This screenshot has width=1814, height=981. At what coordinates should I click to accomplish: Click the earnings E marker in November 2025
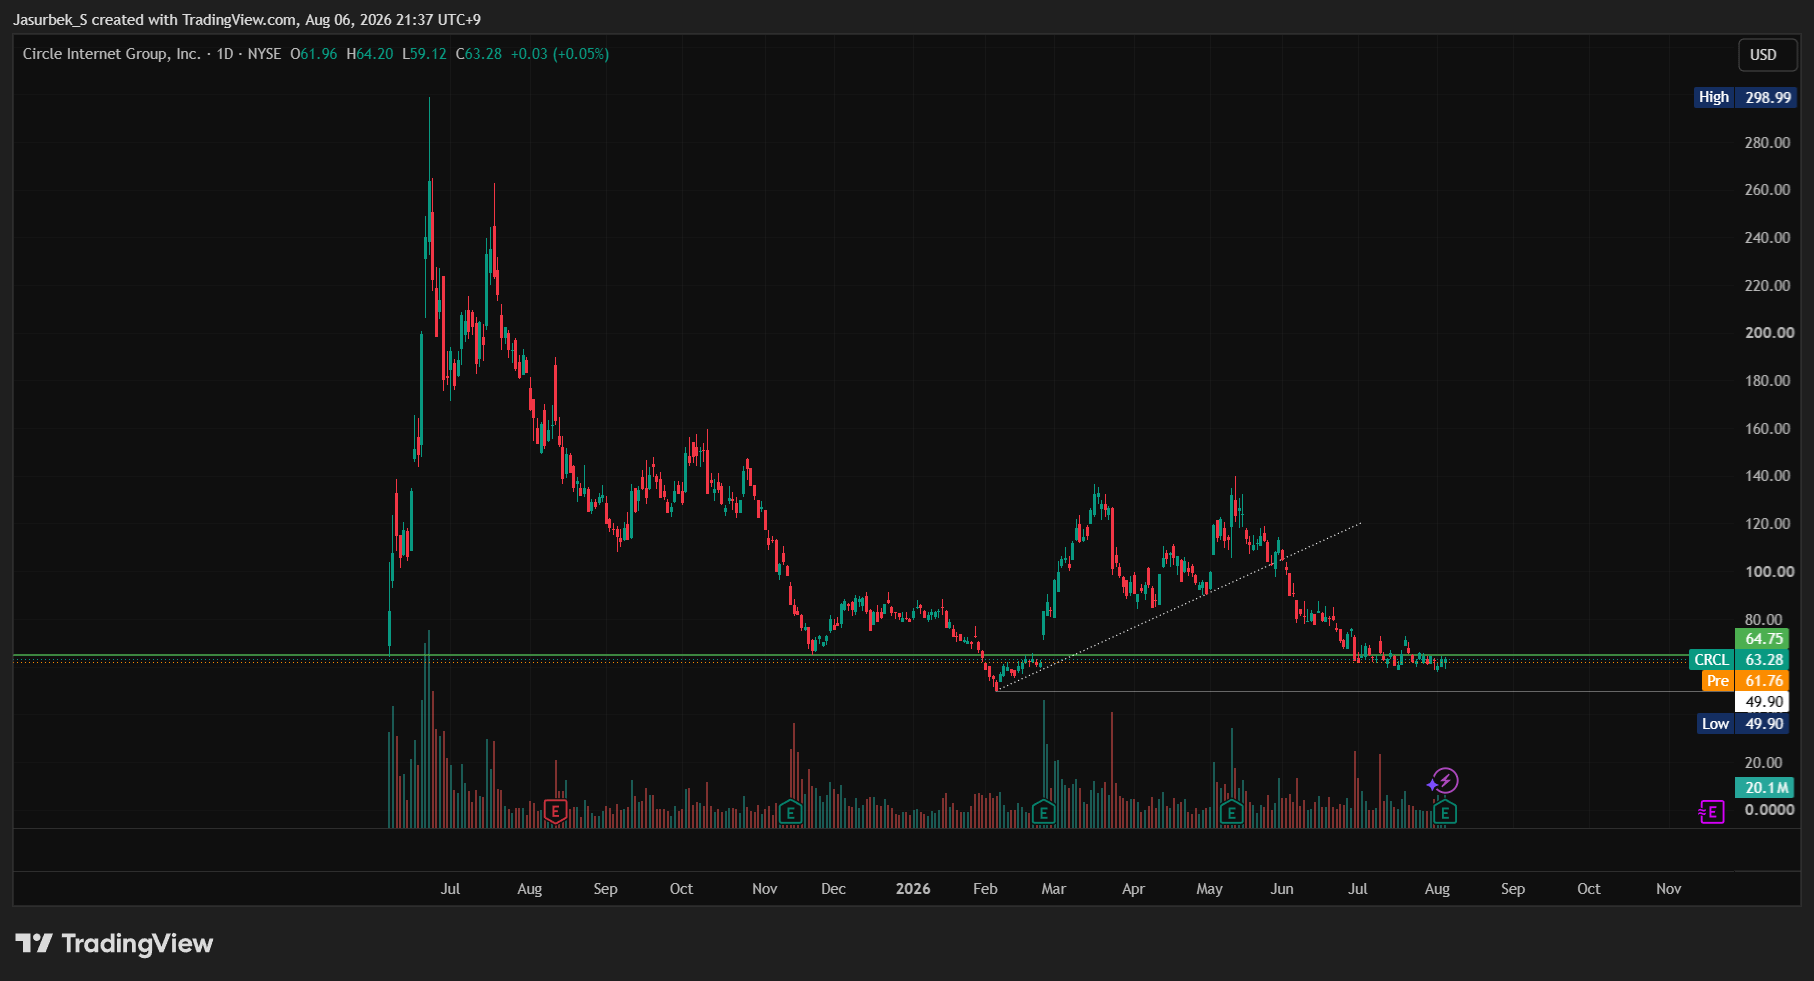pyautogui.click(x=790, y=812)
